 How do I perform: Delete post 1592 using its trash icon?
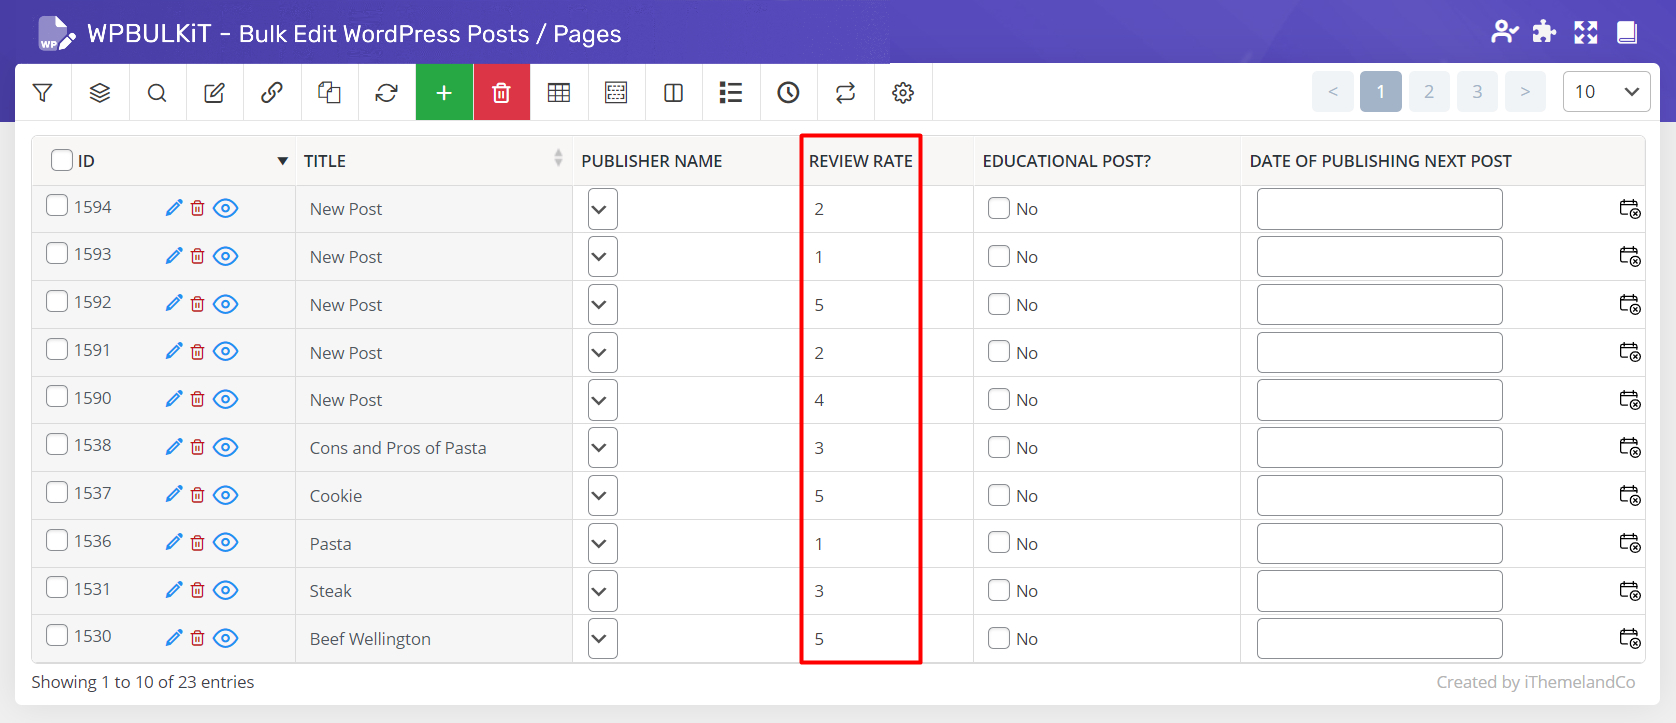198,304
